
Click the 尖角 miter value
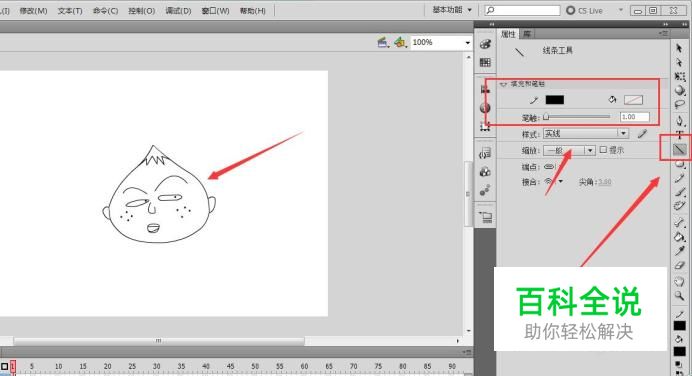[605, 182]
